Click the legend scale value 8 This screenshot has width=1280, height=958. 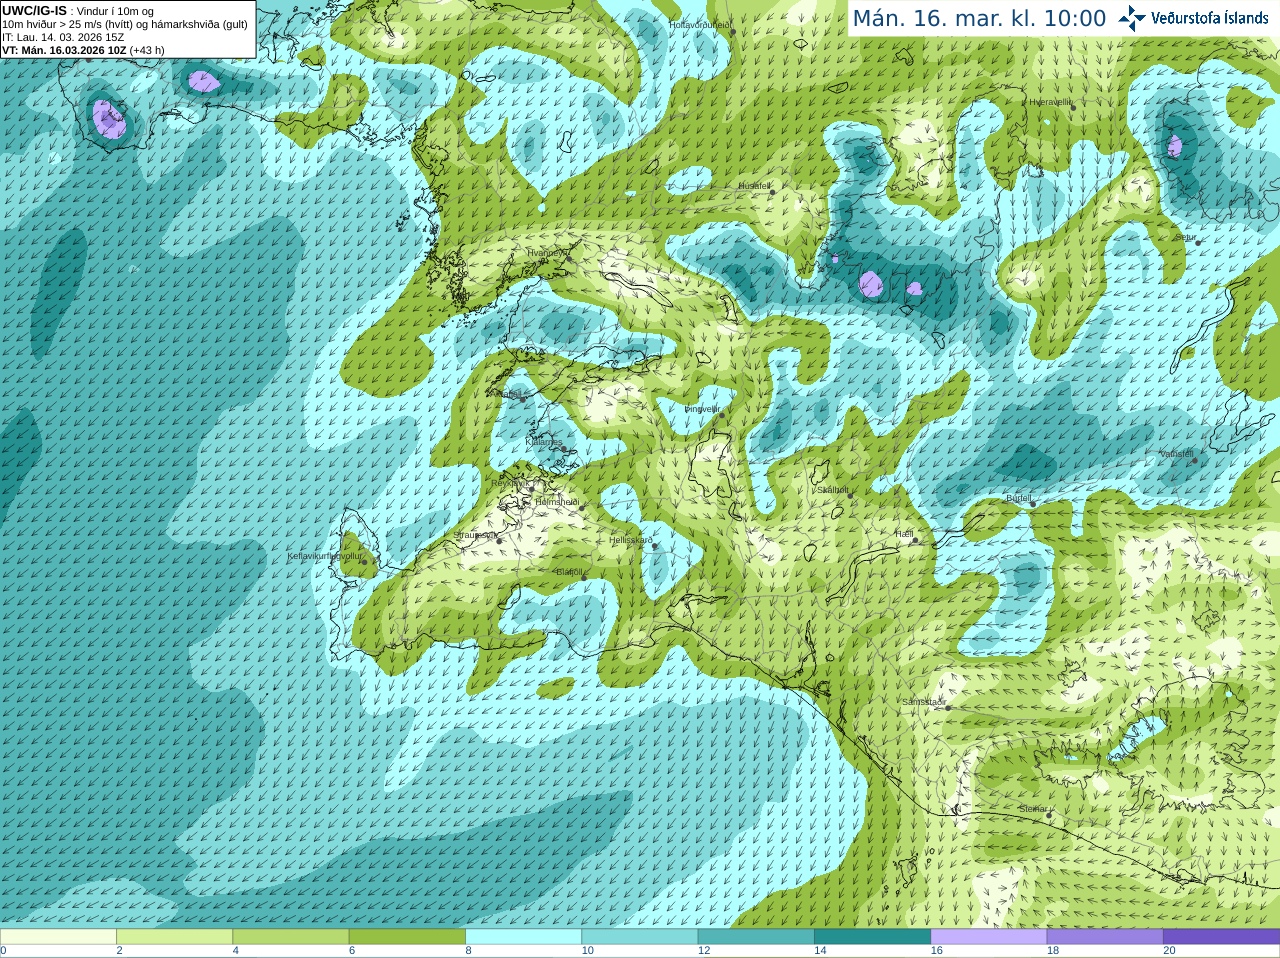pyautogui.click(x=468, y=951)
